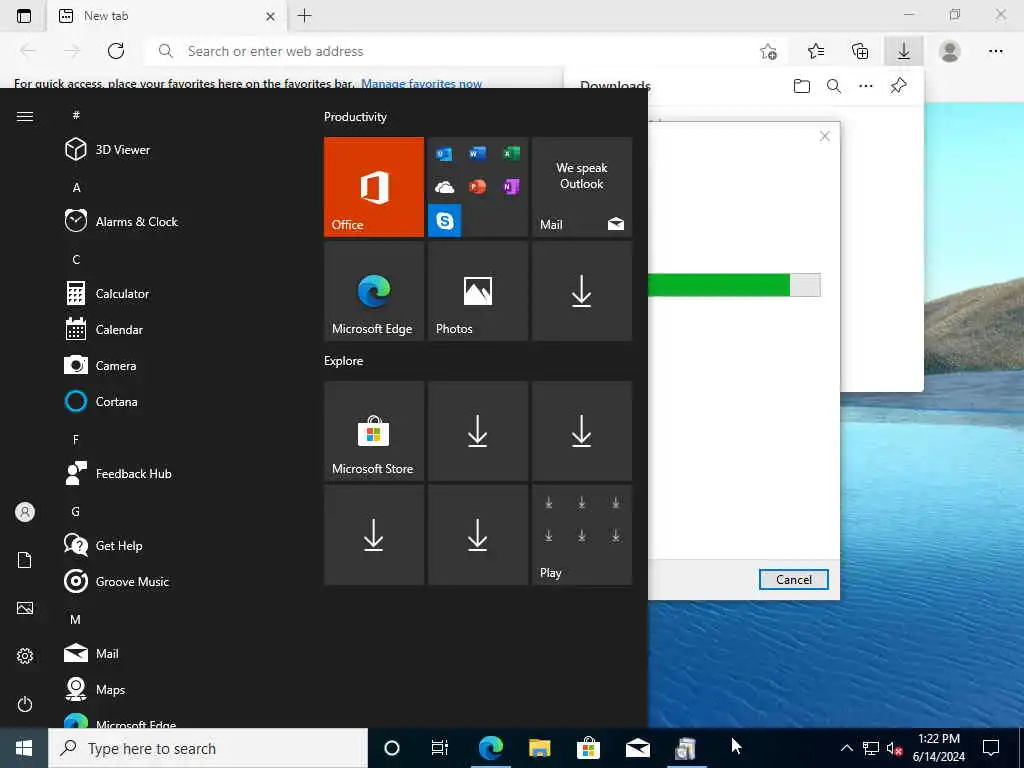Expand the Start menu hamburger navigation
1024x768 pixels.
coord(25,116)
